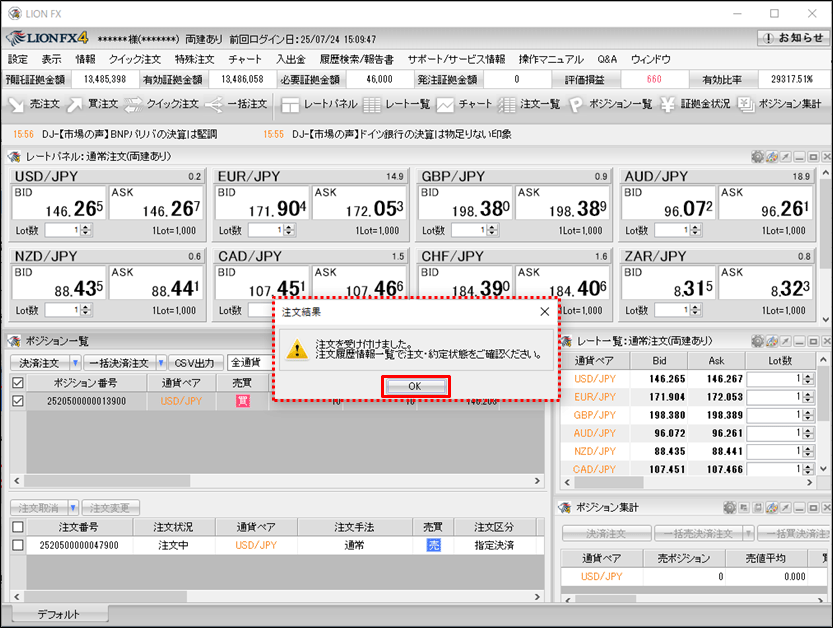This screenshot has height=628, width=833.
Task: Open the 全通貨 currency filter combo box
Action: click(250, 363)
